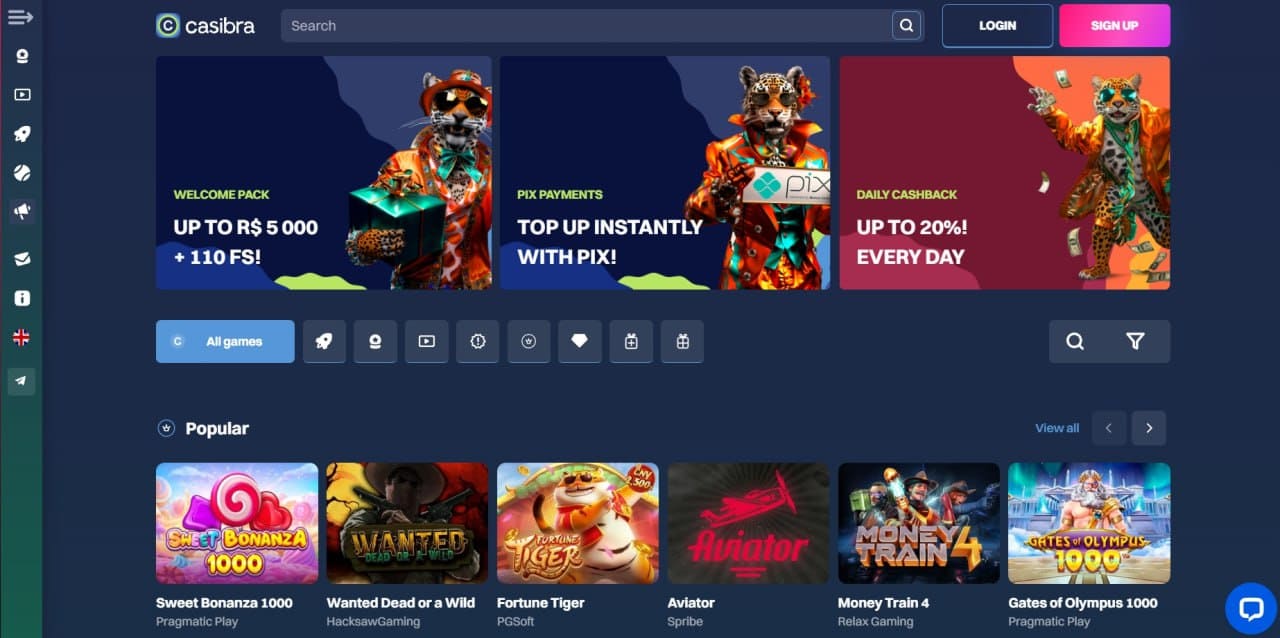Viewport: 1280px width, 638px height.
Task: Filter games by gift box category icon
Action: (x=682, y=341)
